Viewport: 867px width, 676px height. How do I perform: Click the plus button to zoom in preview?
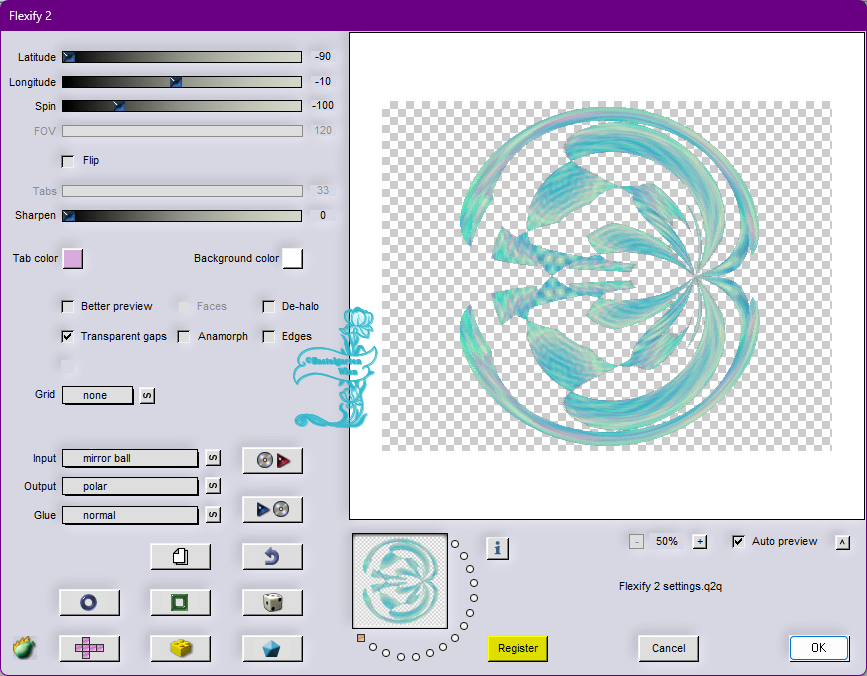pos(700,542)
